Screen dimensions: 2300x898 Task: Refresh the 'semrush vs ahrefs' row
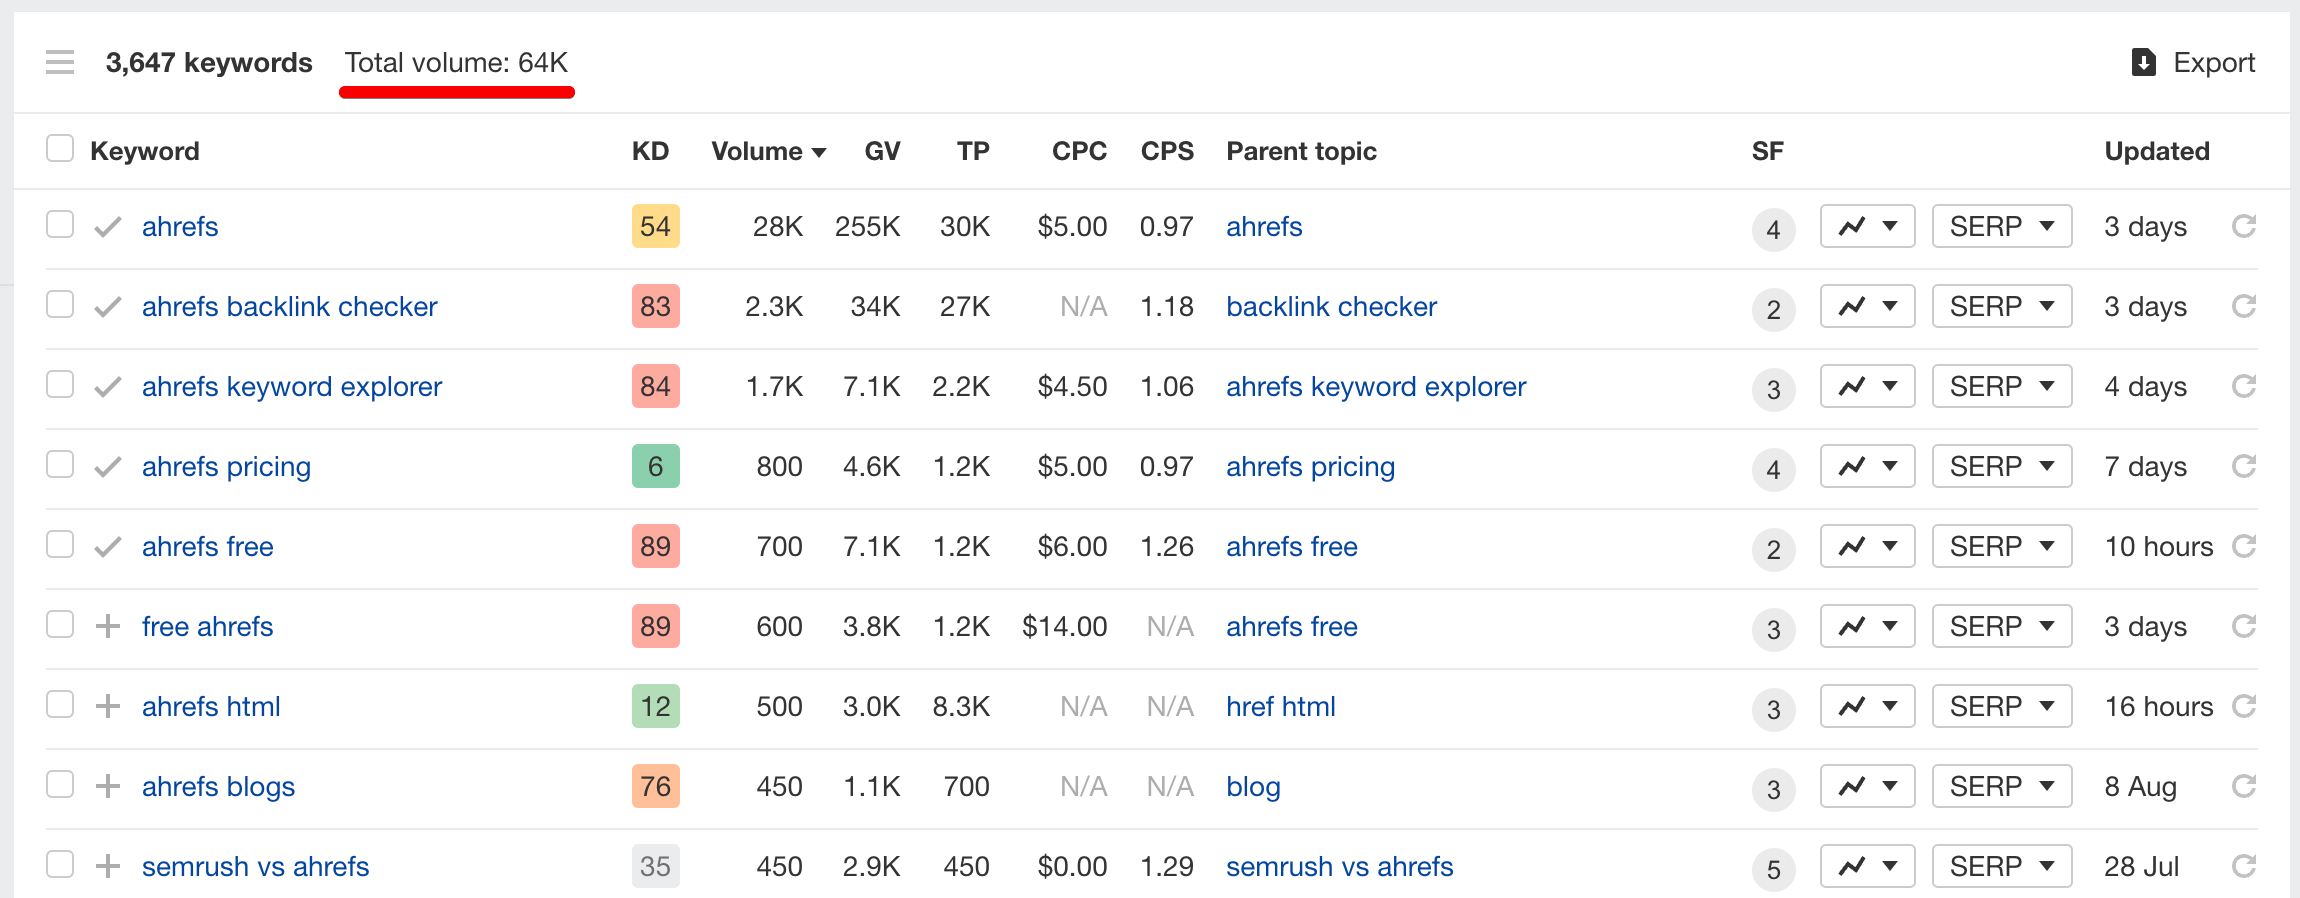pos(2244,866)
